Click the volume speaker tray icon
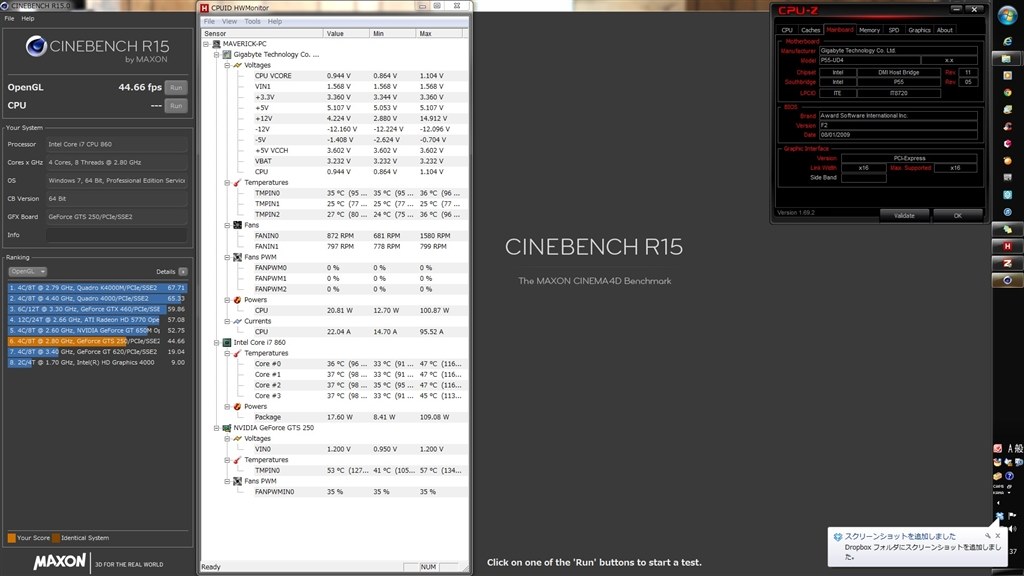This screenshot has height=576, width=1024. (x=1013, y=528)
